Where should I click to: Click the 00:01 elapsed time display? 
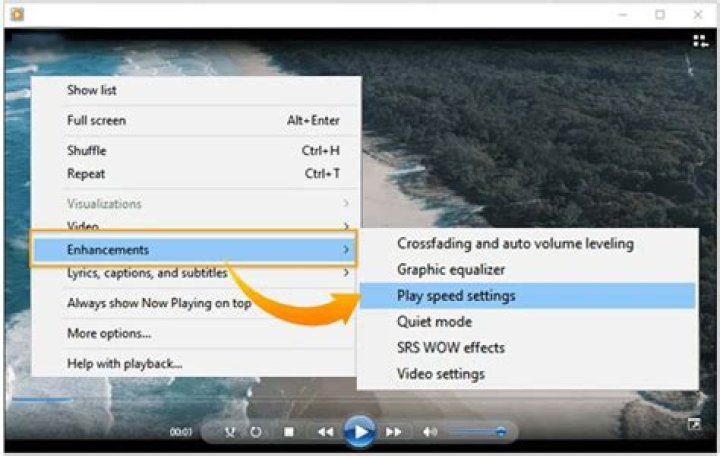180,432
